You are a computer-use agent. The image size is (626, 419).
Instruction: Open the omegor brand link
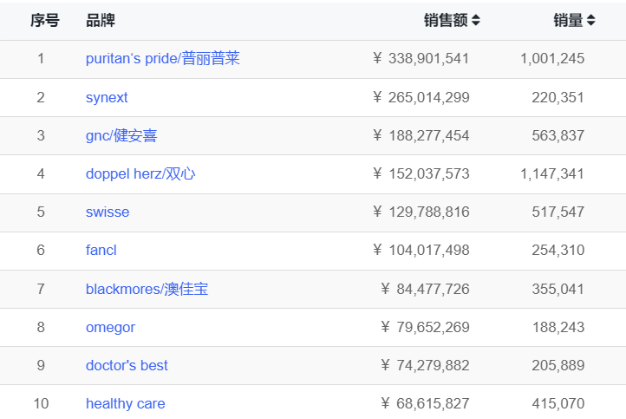click(x=110, y=327)
